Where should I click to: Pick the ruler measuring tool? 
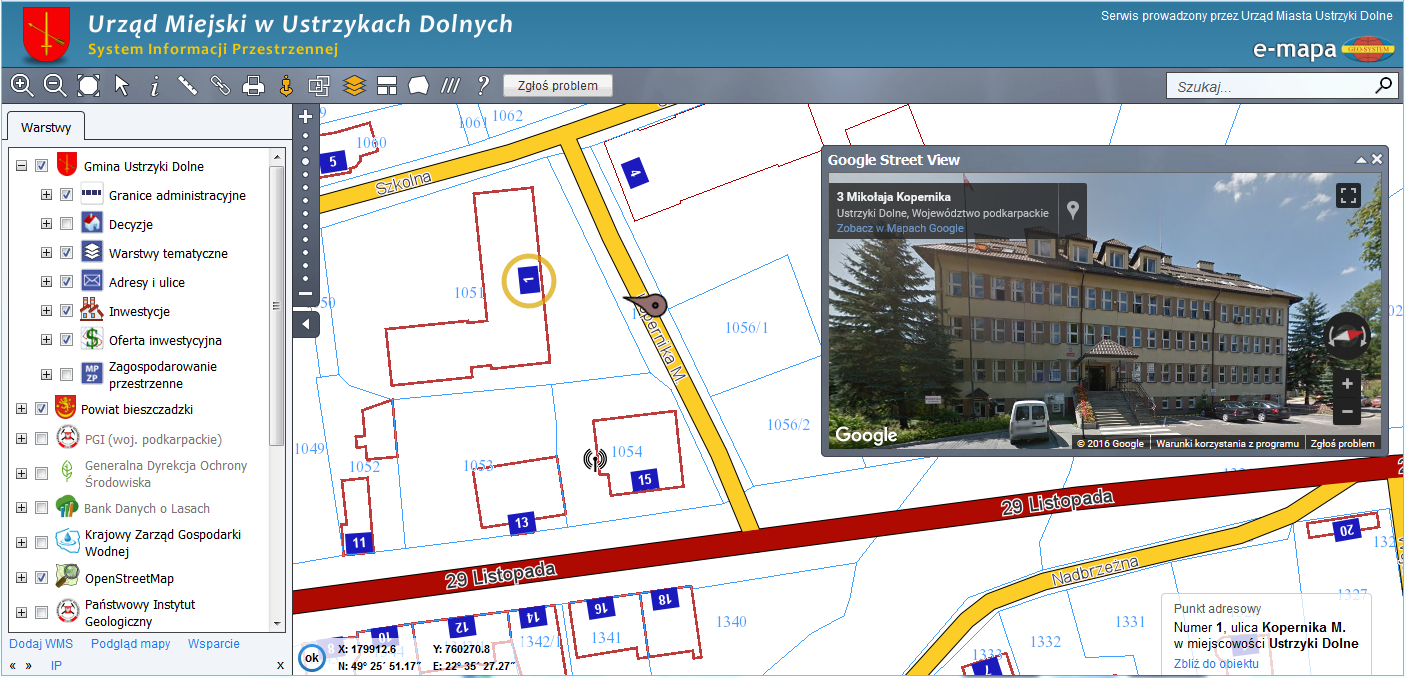pos(187,86)
